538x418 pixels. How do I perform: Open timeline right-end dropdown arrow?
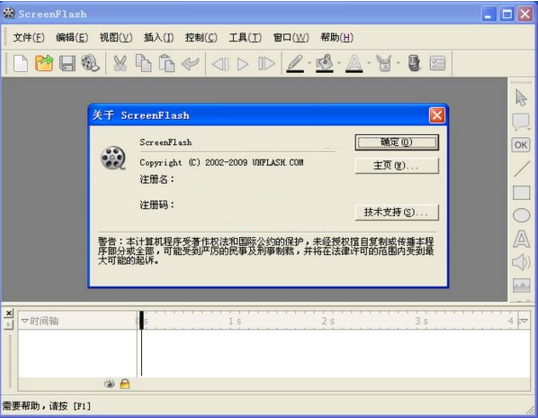pyautogui.click(x=524, y=321)
